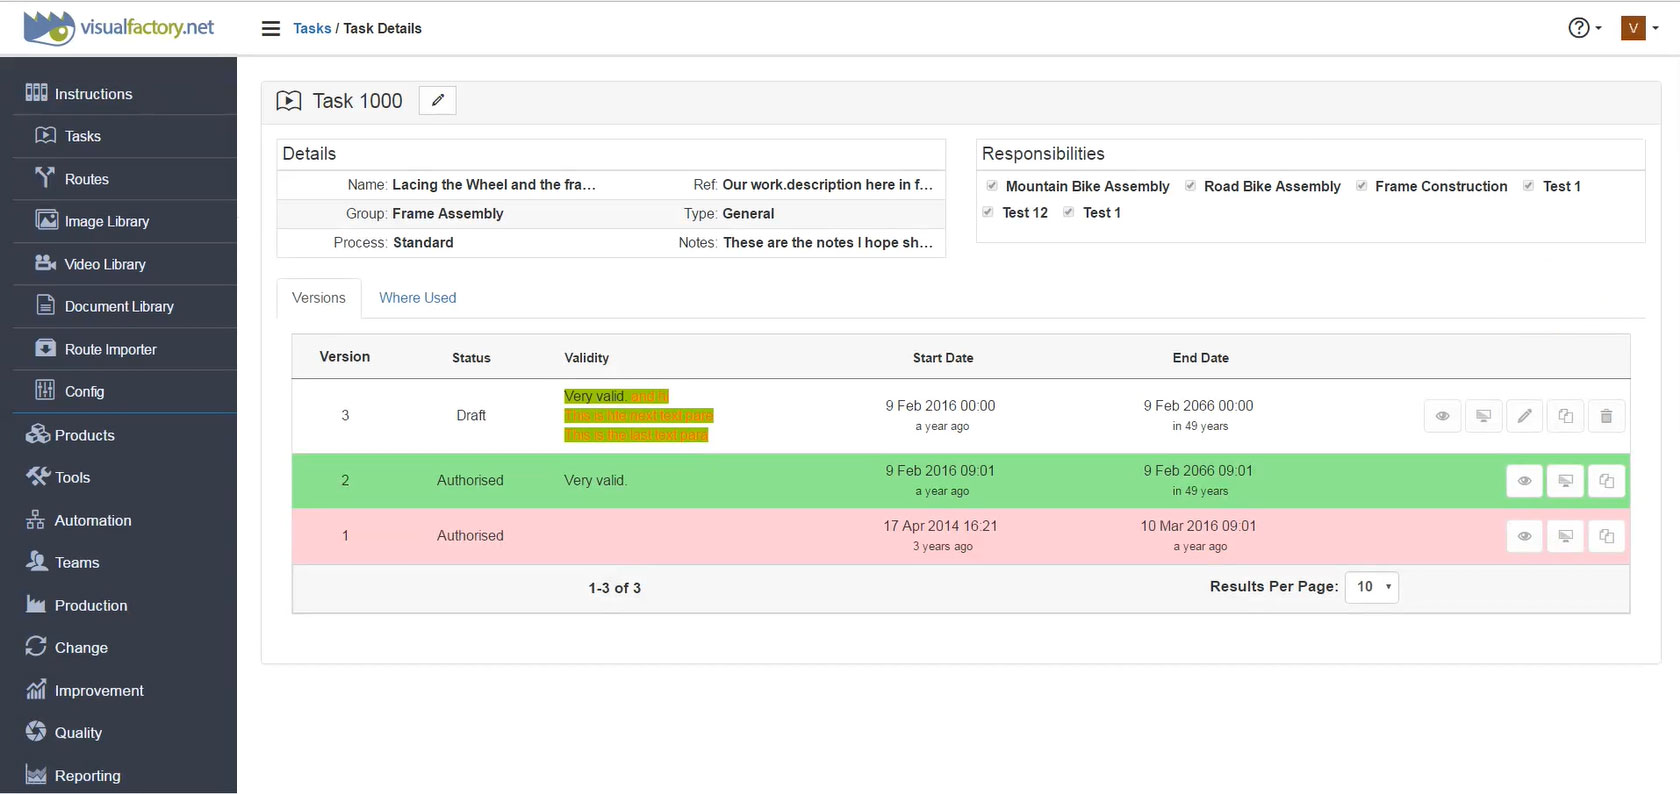Open Image Library in sidebar
Viewport: 1680px width, 794px height.
tap(106, 221)
